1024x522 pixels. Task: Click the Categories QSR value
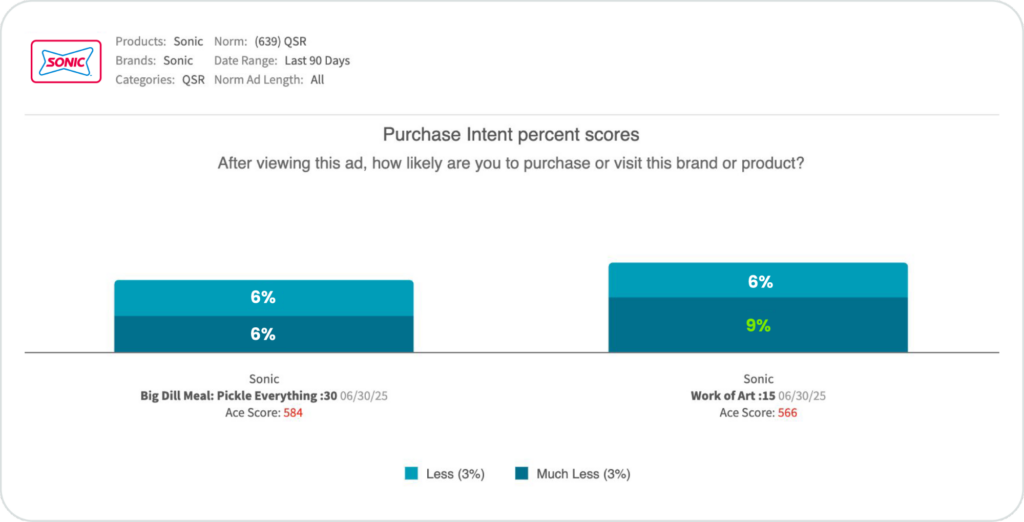click(x=193, y=80)
